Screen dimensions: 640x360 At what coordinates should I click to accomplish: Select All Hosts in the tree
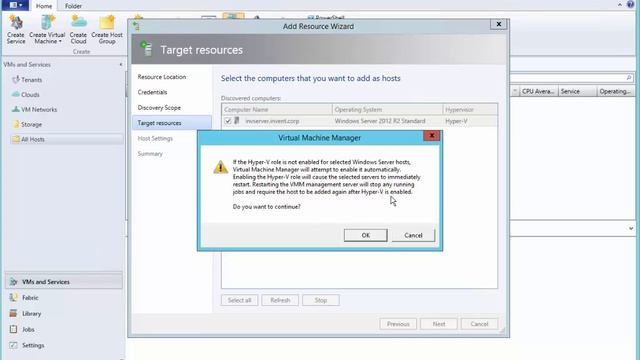point(67,139)
